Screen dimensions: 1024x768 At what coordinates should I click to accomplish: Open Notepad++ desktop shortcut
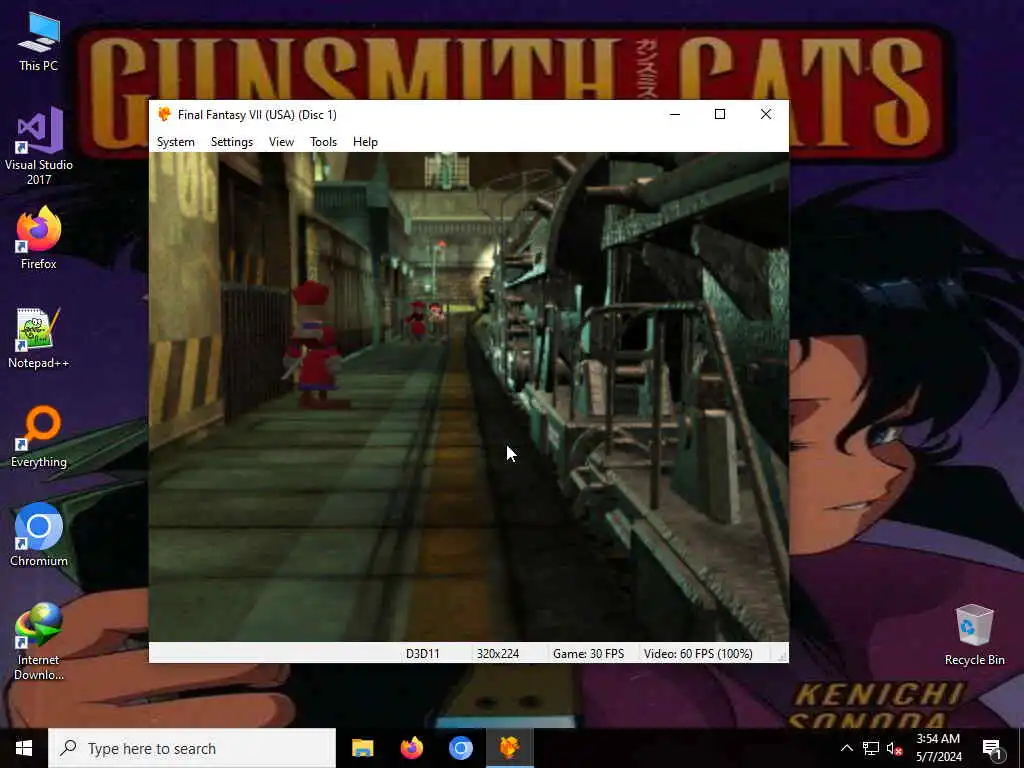point(39,338)
